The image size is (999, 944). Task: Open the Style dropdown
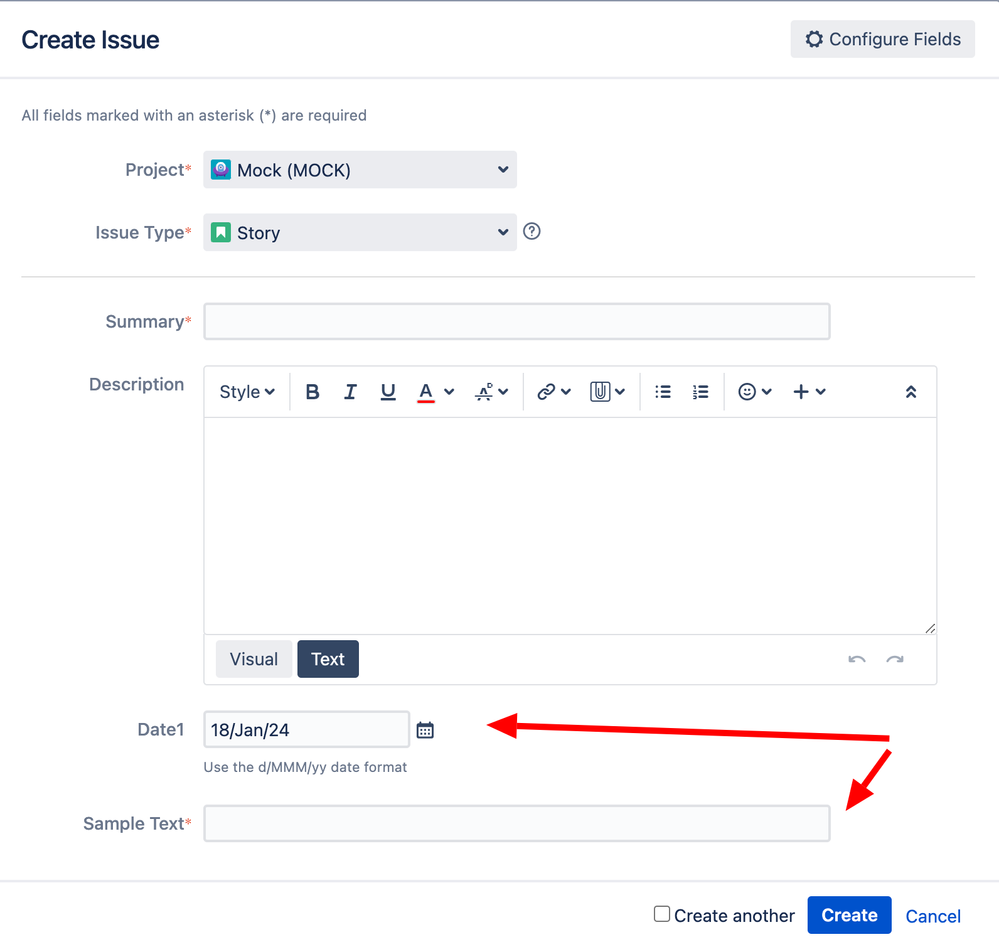pyautogui.click(x=247, y=392)
